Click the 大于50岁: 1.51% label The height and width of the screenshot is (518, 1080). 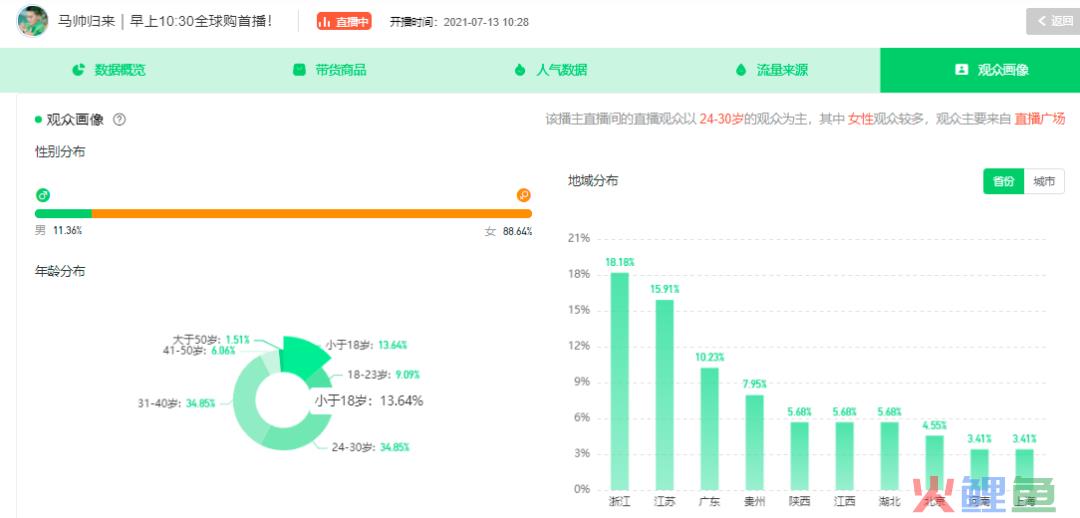pos(211,340)
